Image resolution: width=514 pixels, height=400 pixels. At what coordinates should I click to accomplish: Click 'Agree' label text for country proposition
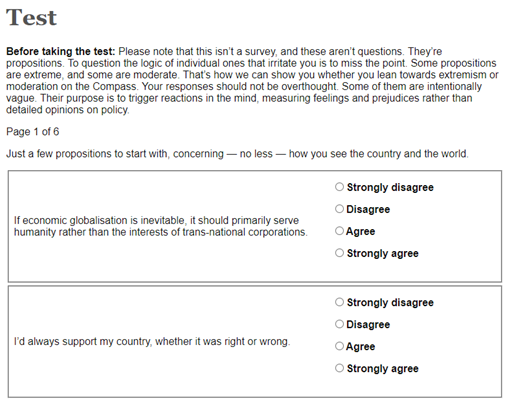(x=360, y=347)
